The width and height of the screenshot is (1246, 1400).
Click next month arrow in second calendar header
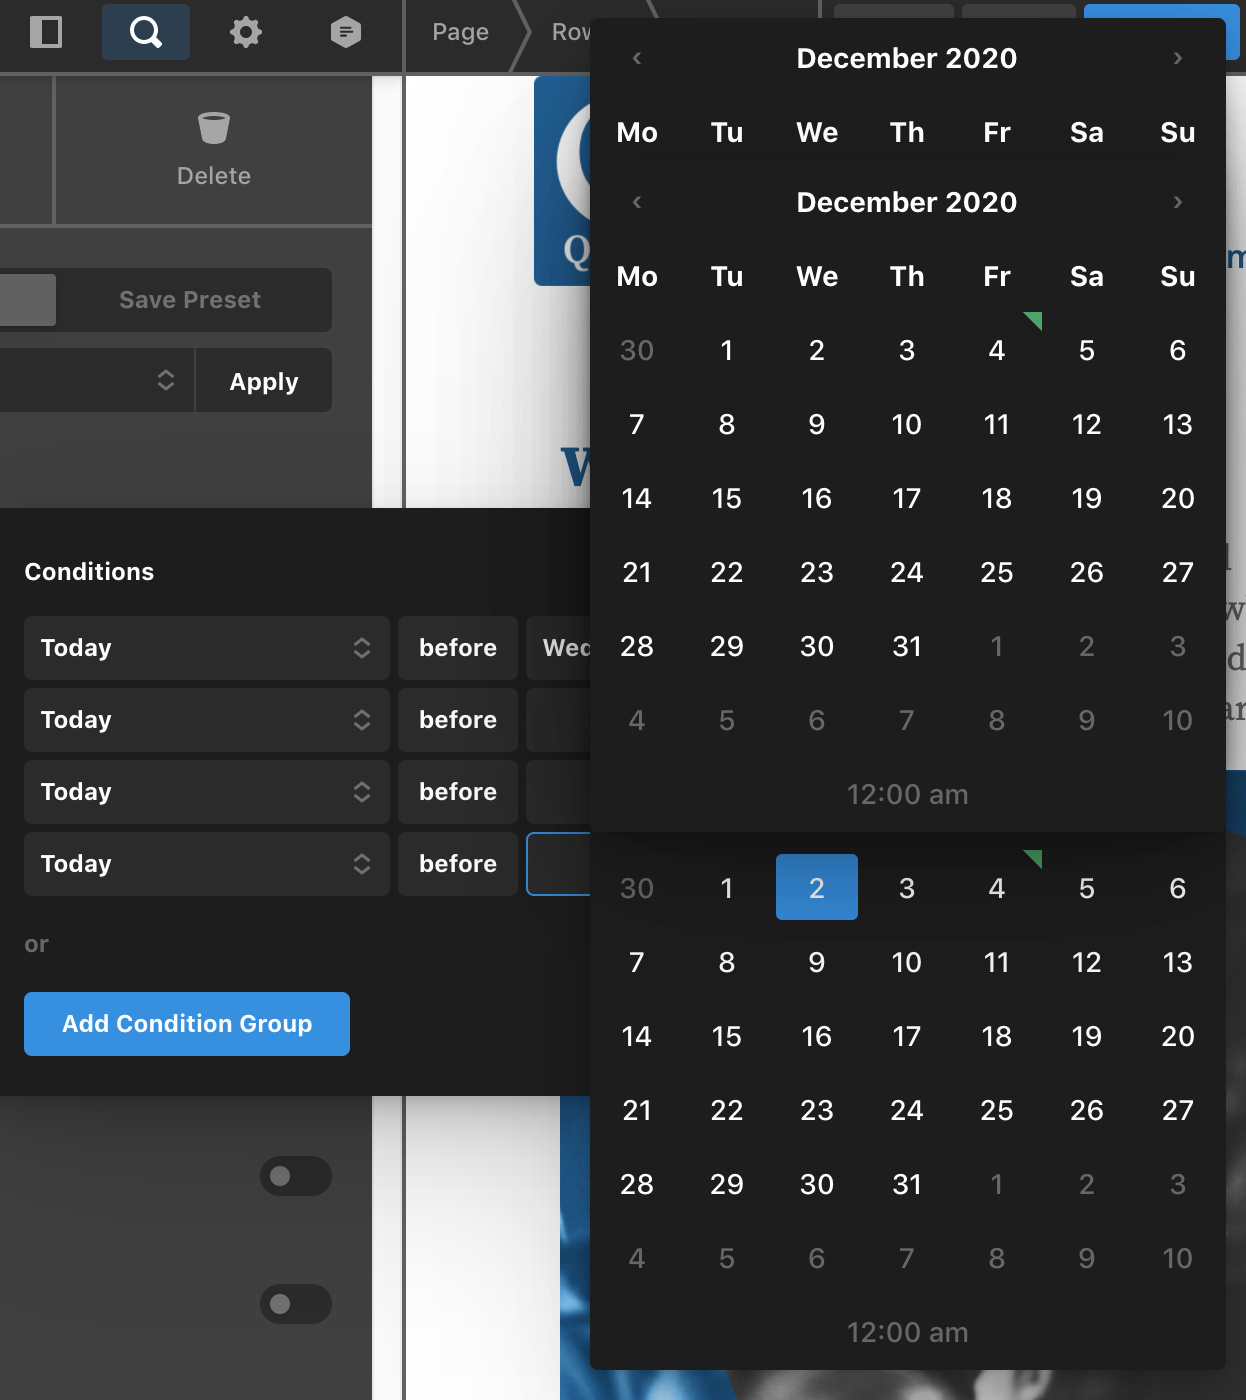(x=1177, y=202)
